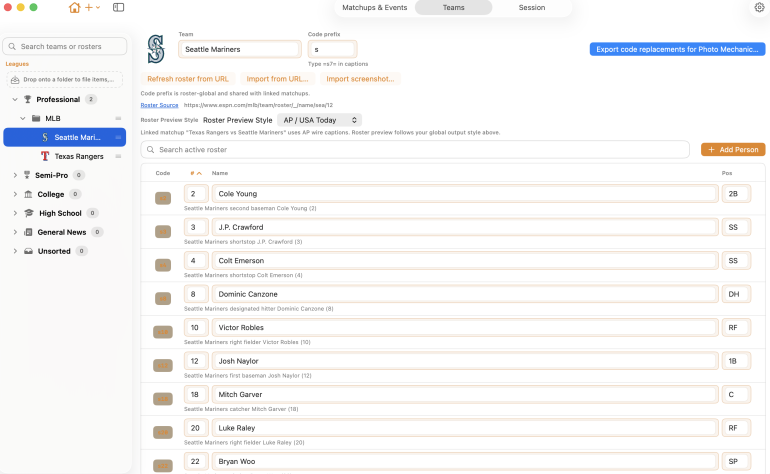
Task: Switch to the Session tab
Action: 532,7
